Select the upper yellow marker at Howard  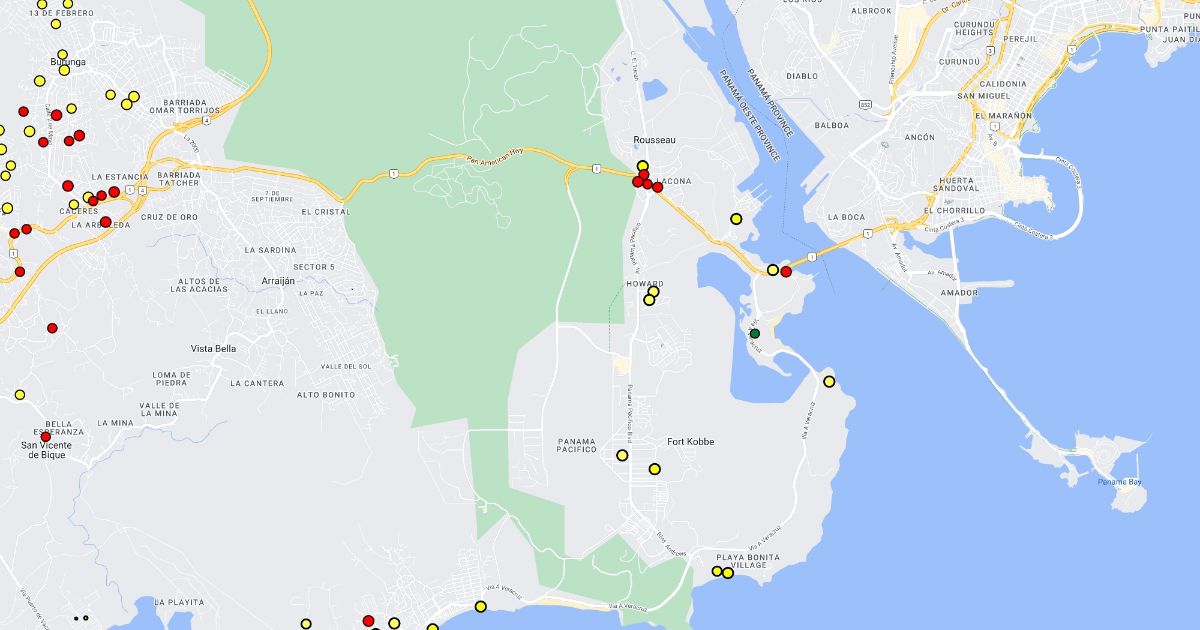click(x=653, y=292)
